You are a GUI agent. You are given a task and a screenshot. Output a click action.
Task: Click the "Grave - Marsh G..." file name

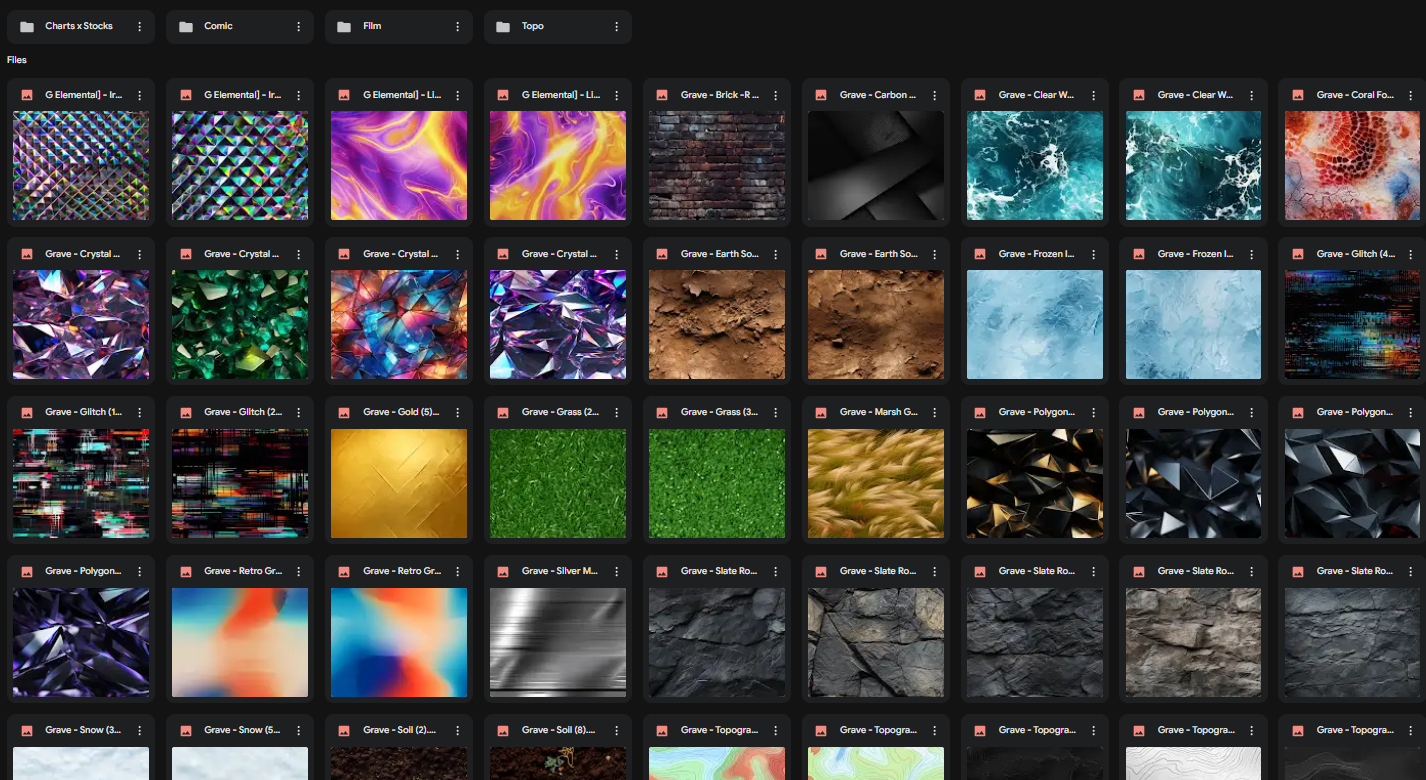[x=879, y=412]
